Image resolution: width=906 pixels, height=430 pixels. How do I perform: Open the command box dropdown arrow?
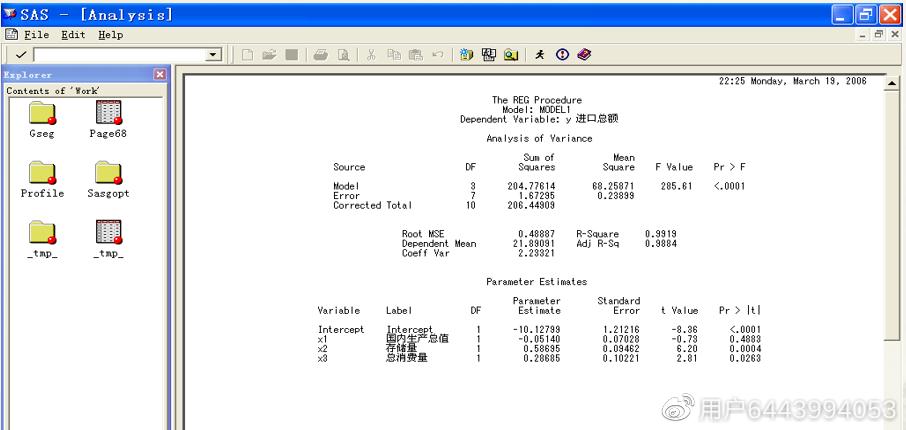tap(214, 55)
